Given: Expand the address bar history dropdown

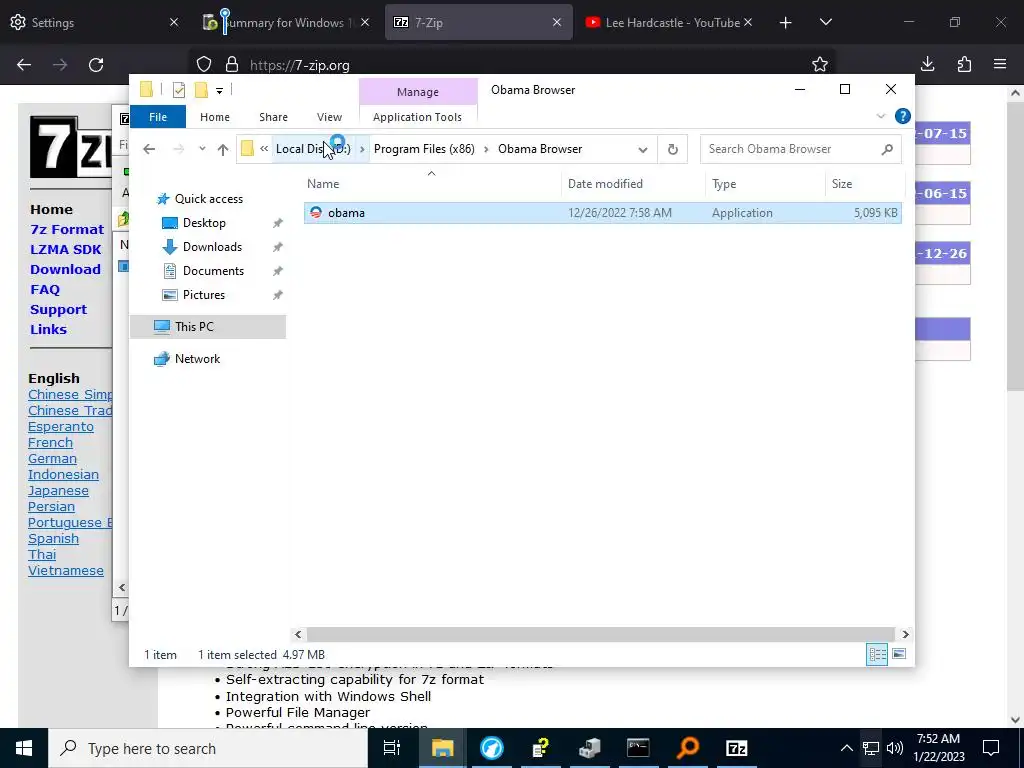Looking at the screenshot, I should (643, 150).
